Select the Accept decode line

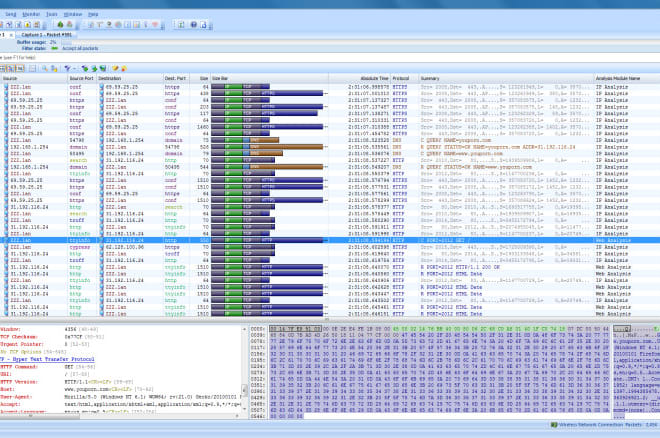(x=121, y=404)
